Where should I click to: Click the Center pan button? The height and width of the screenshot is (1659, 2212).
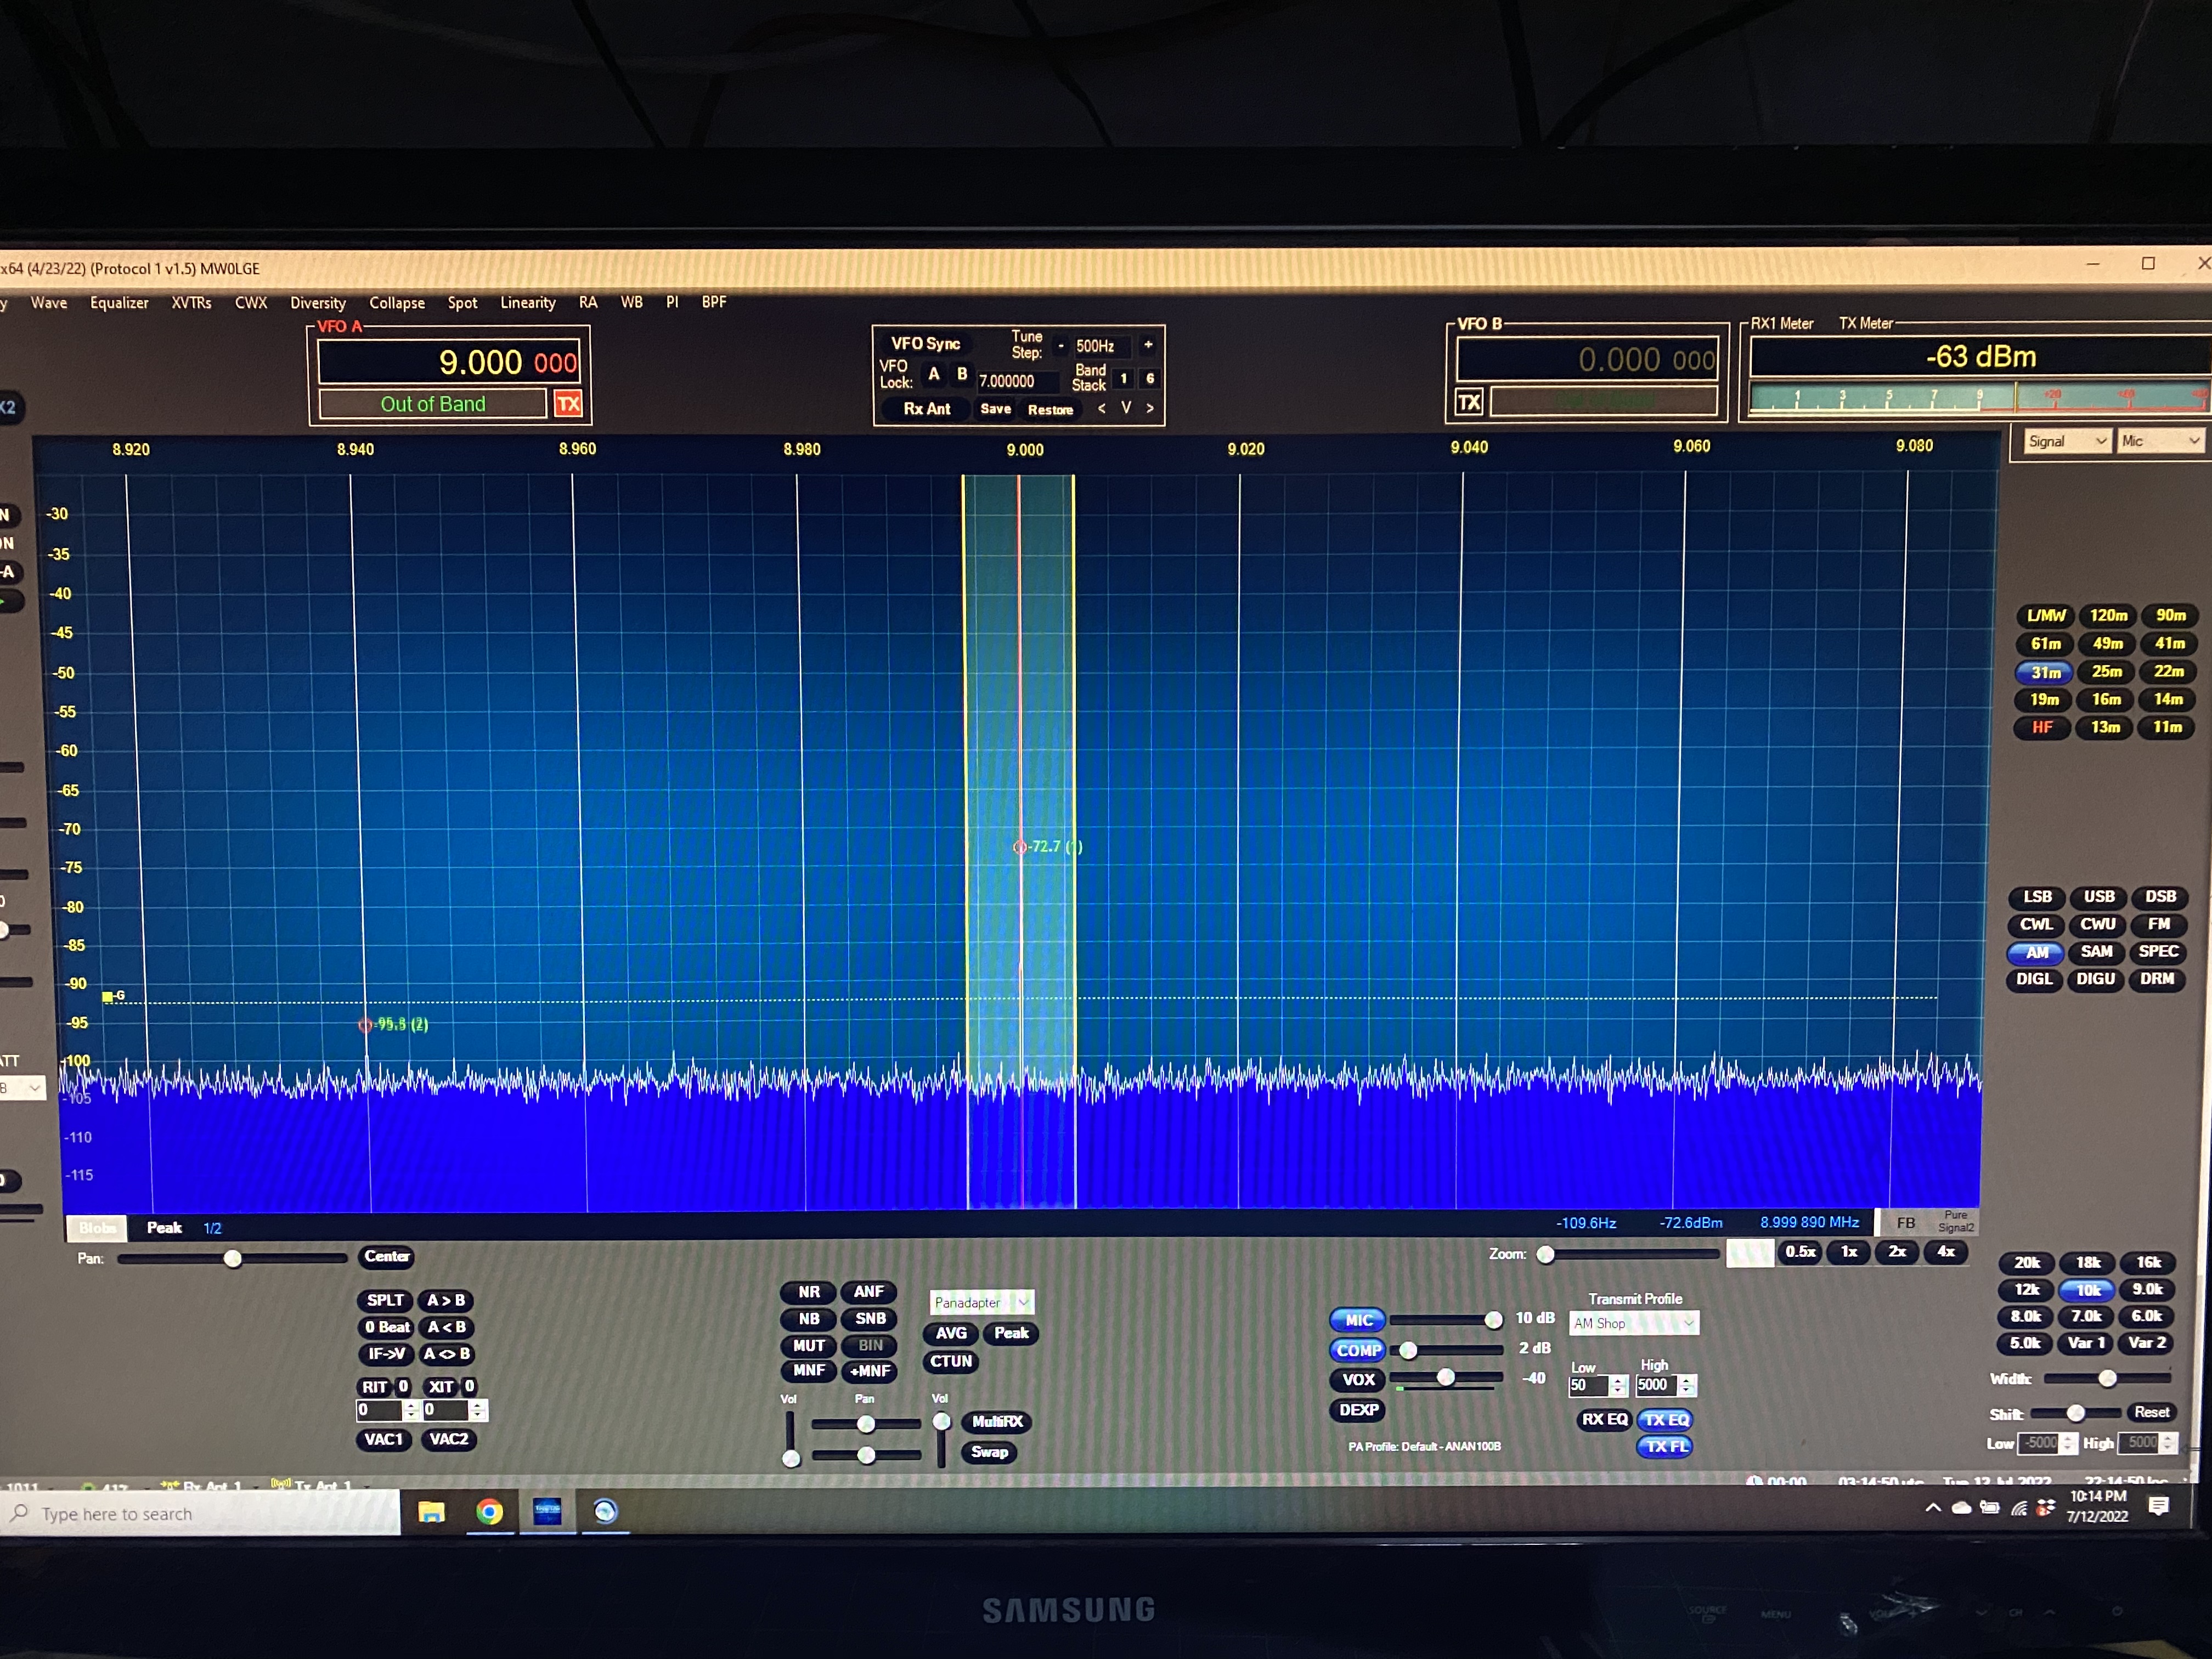pyautogui.click(x=386, y=1257)
